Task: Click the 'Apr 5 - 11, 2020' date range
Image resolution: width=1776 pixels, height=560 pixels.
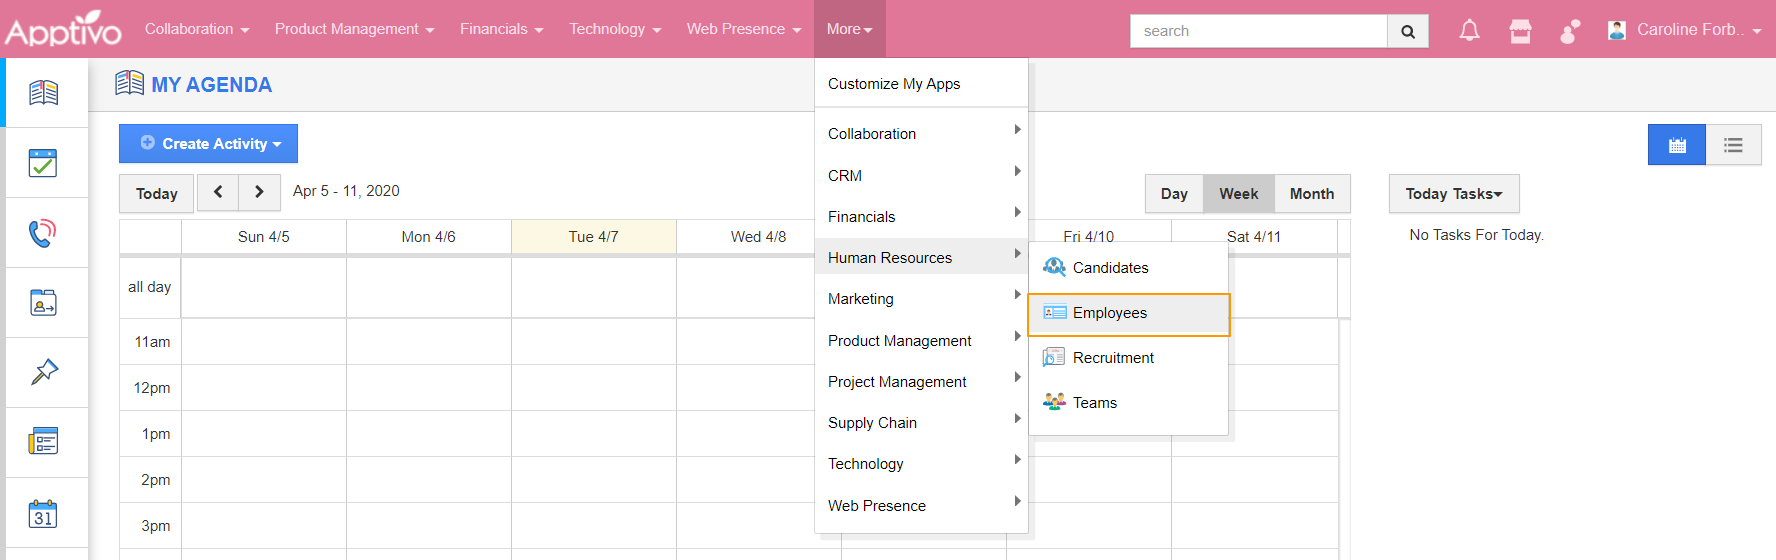Action: [x=346, y=191]
